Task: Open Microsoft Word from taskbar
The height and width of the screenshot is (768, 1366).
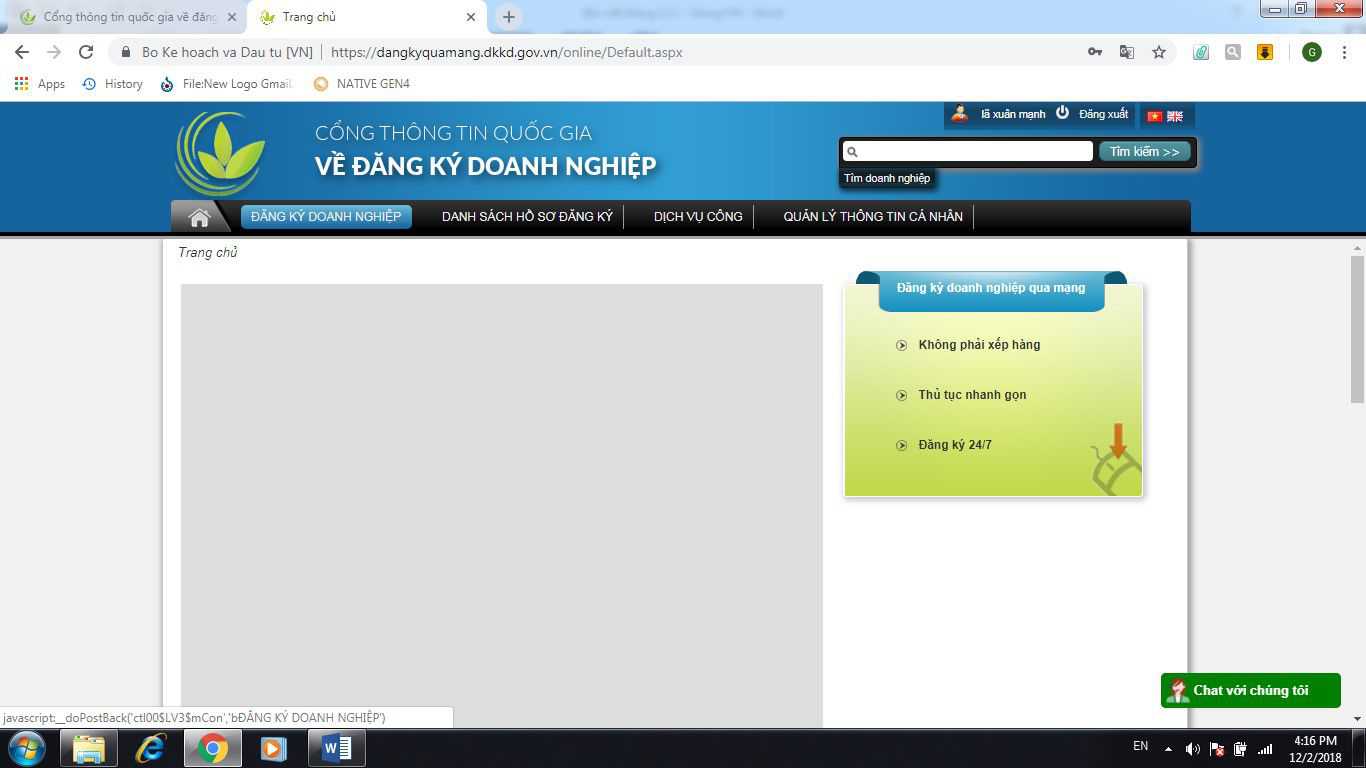Action: pyautogui.click(x=337, y=748)
